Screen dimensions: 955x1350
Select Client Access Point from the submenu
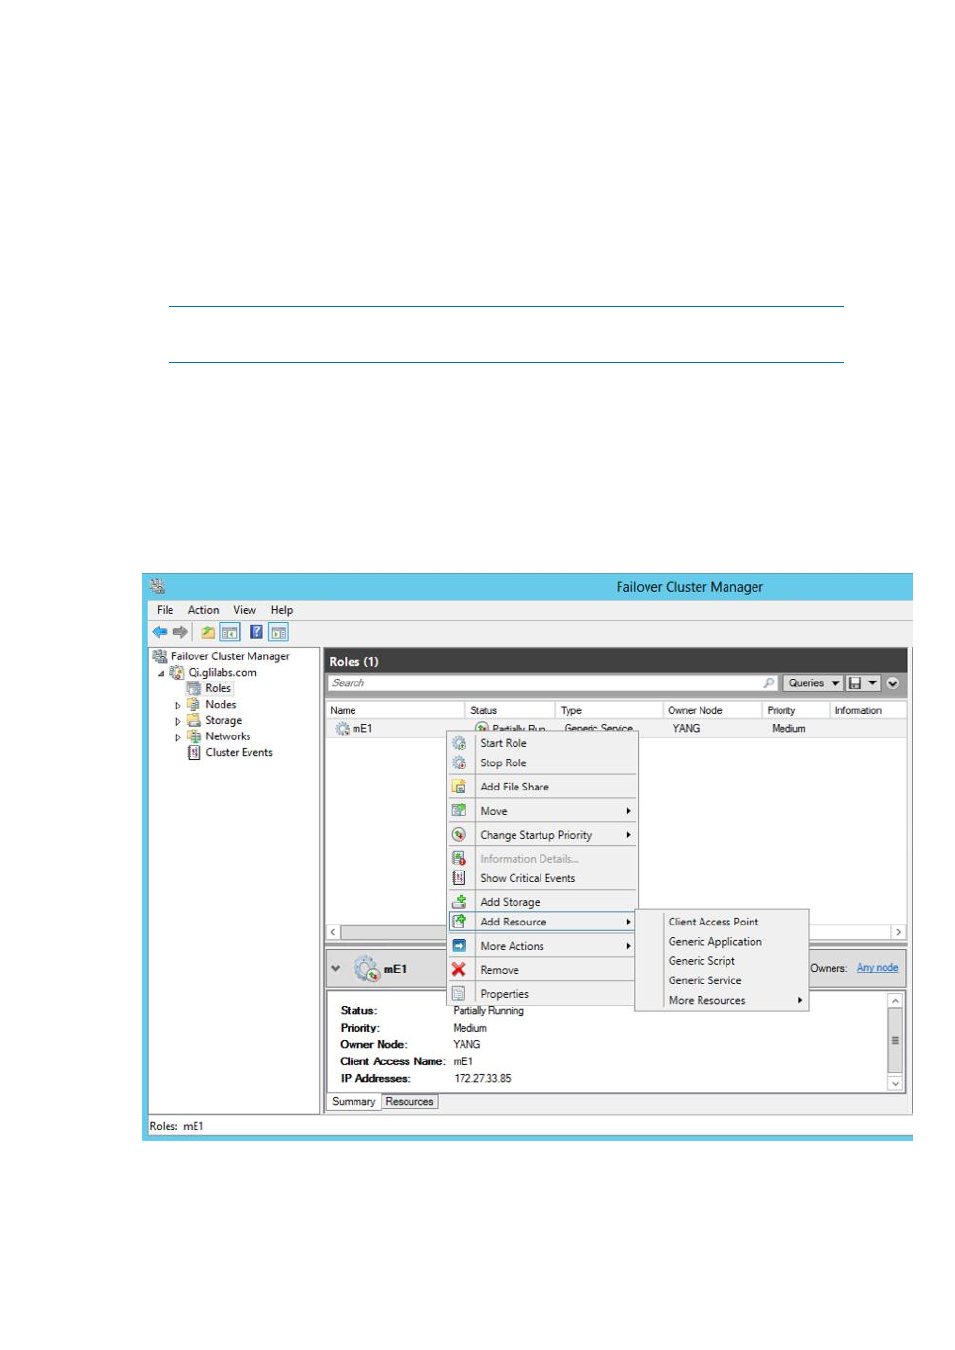coord(722,922)
